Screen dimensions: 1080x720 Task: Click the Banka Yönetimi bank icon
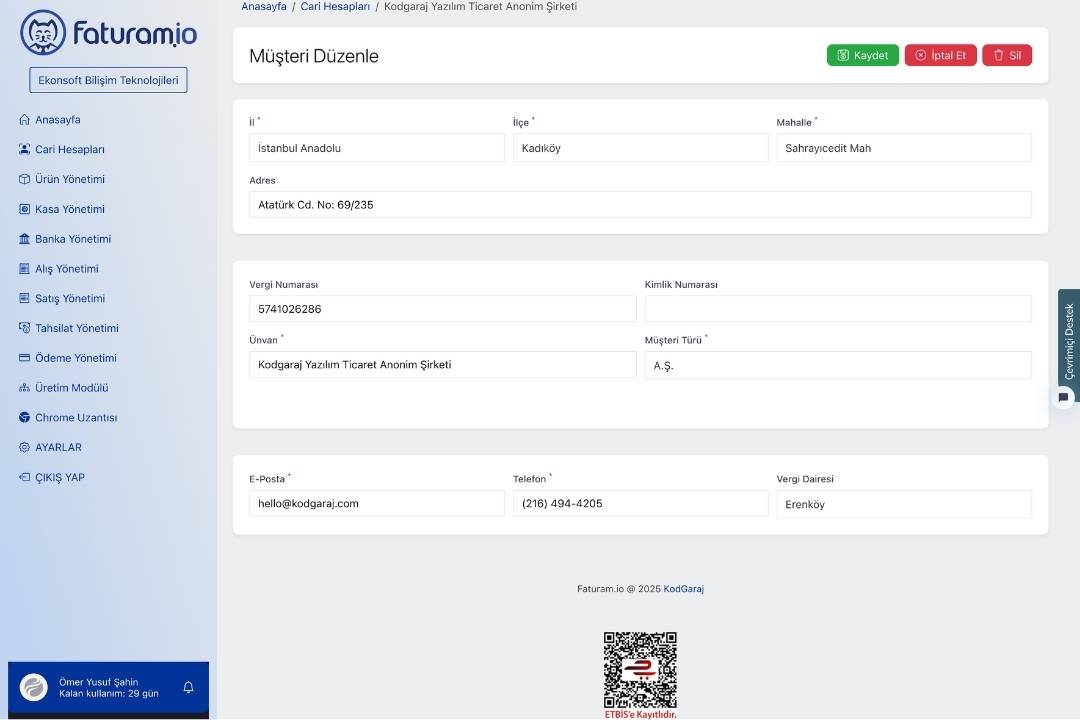pos(25,238)
